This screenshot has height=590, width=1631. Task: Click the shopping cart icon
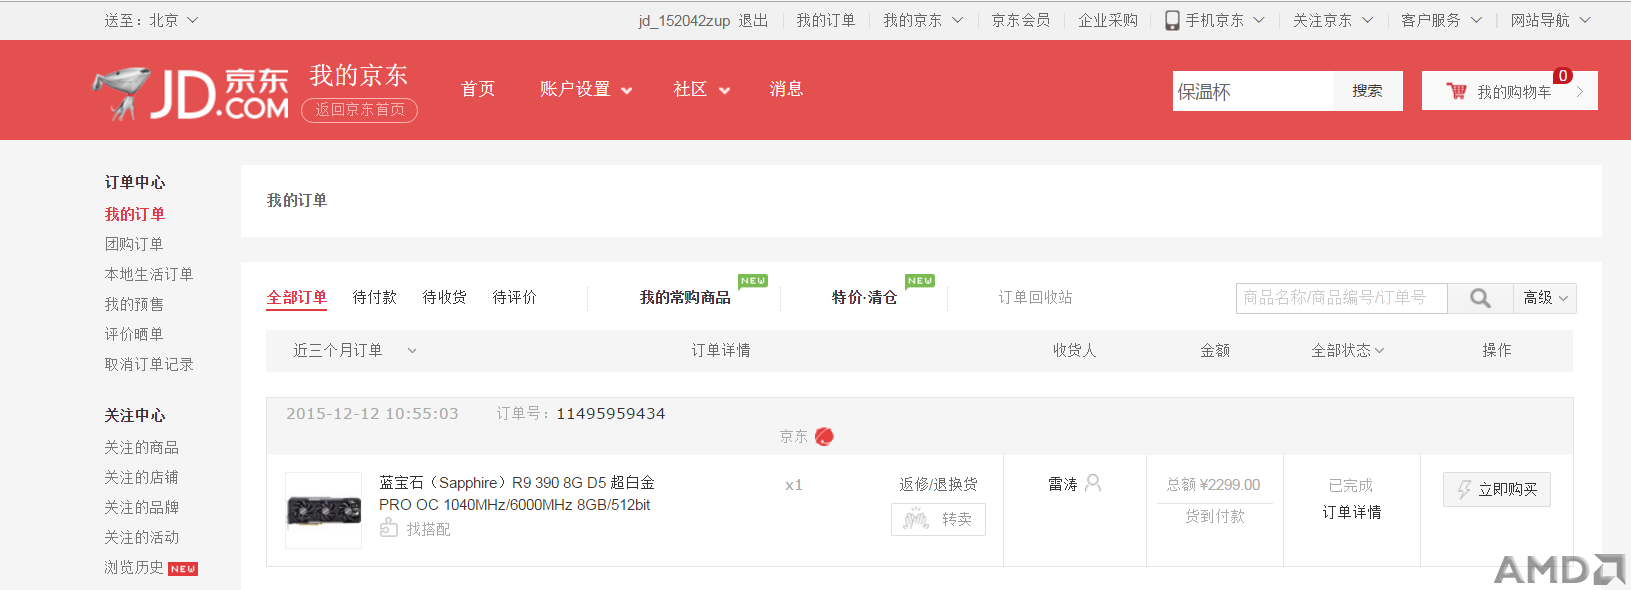[x=1456, y=91]
